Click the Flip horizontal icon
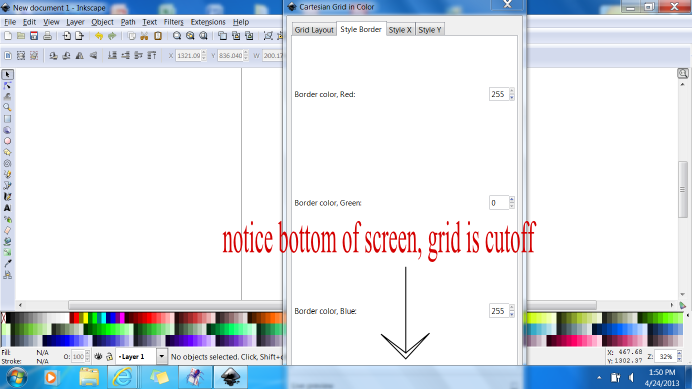Viewport: 692px width, 389px height. [80, 56]
